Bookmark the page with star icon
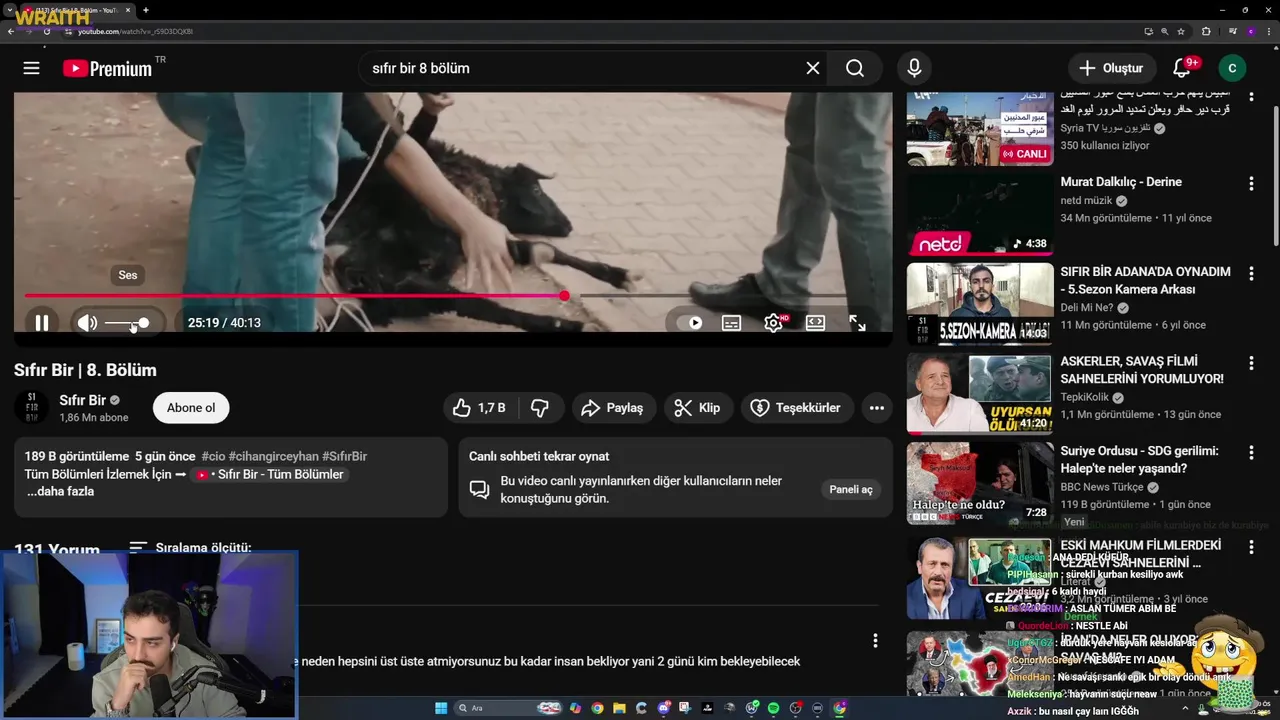 pyautogui.click(x=1181, y=31)
